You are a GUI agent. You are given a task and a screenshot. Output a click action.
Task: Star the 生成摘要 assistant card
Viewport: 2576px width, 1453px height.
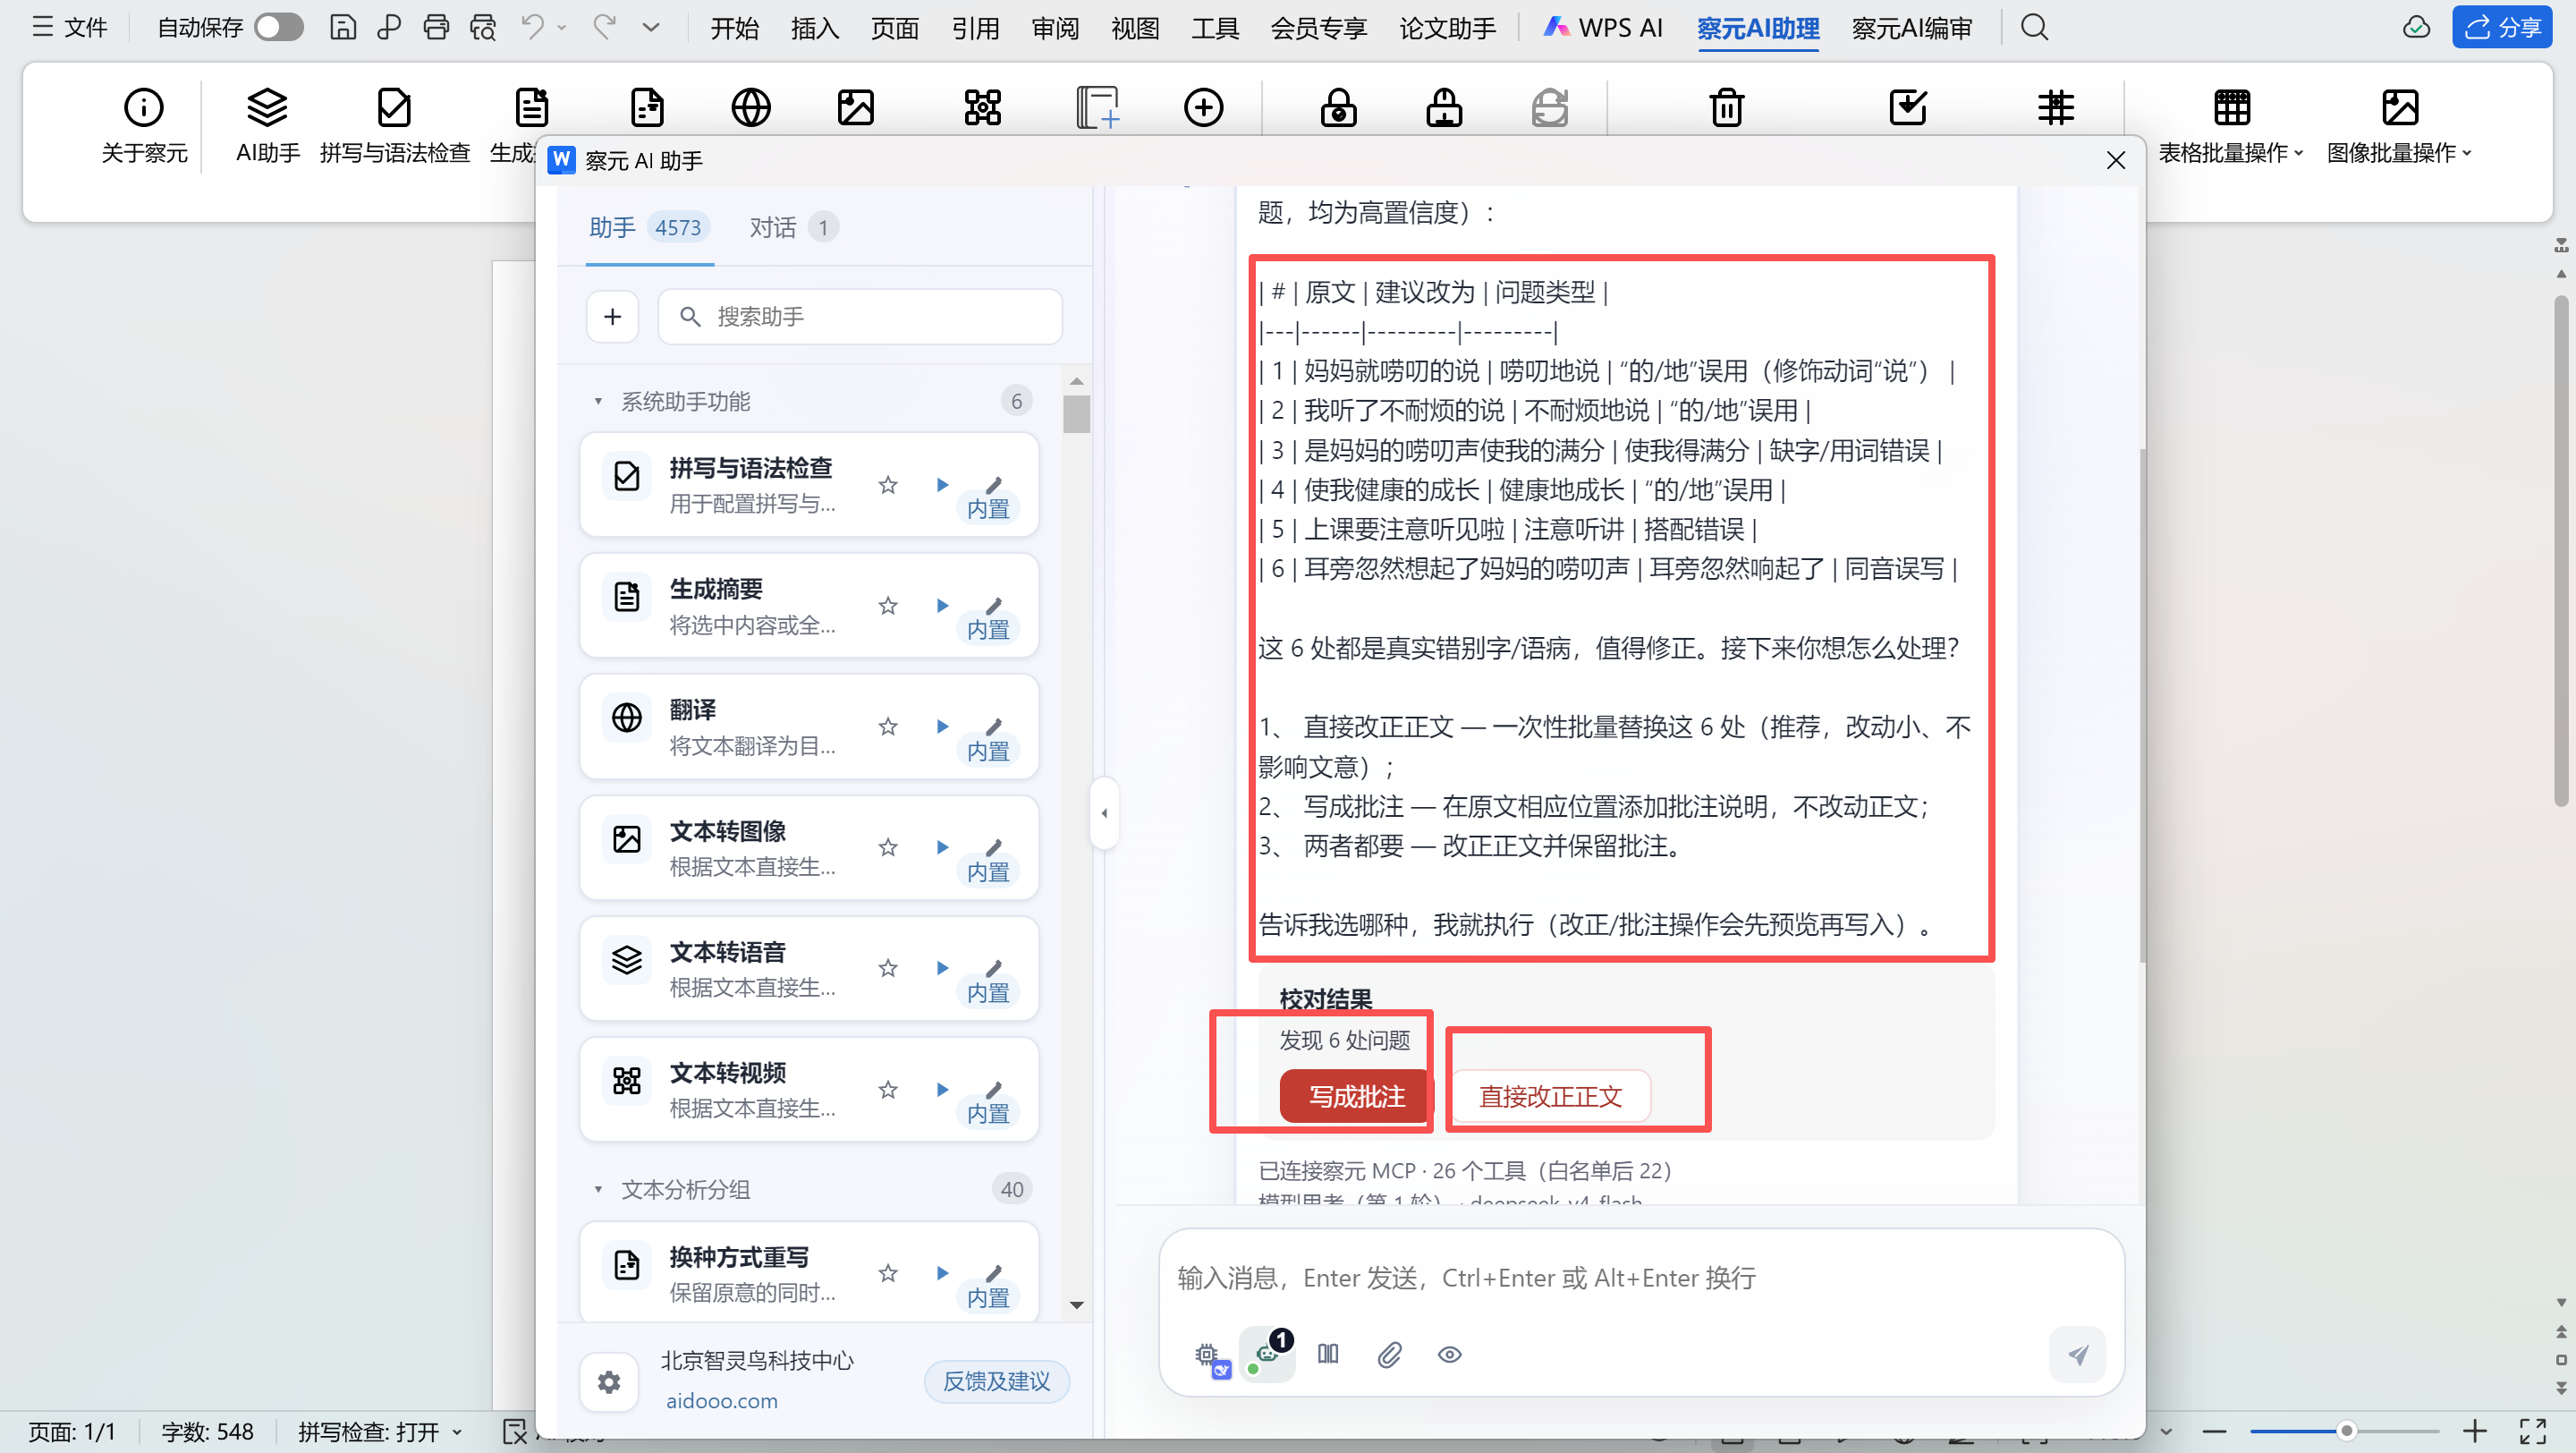888,606
